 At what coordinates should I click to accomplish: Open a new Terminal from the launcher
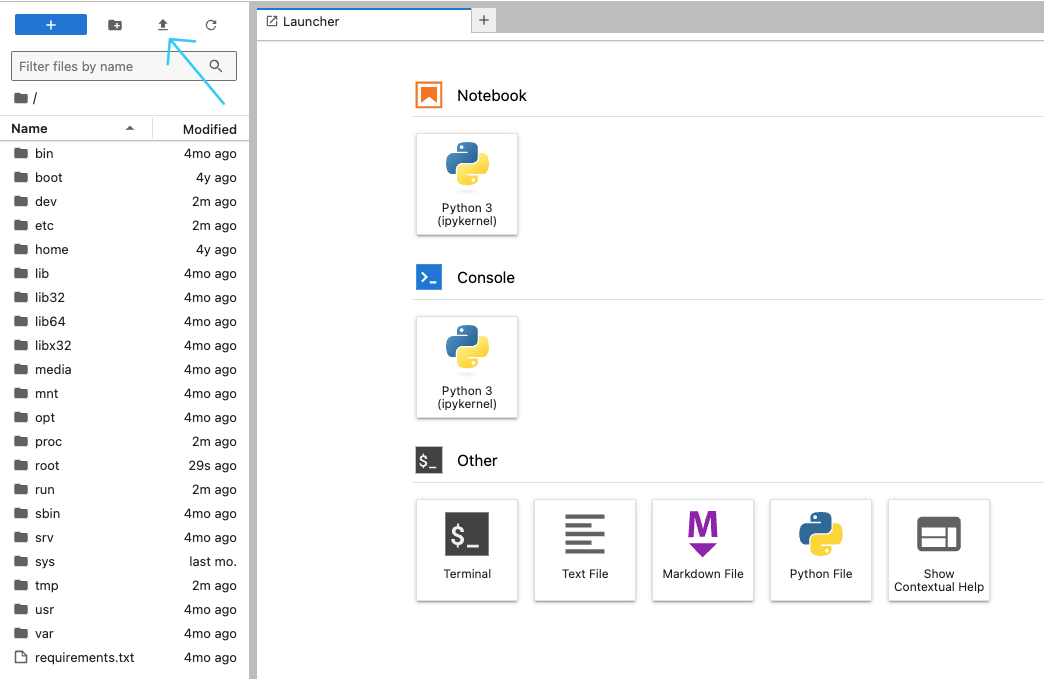[x=467, y=550]
